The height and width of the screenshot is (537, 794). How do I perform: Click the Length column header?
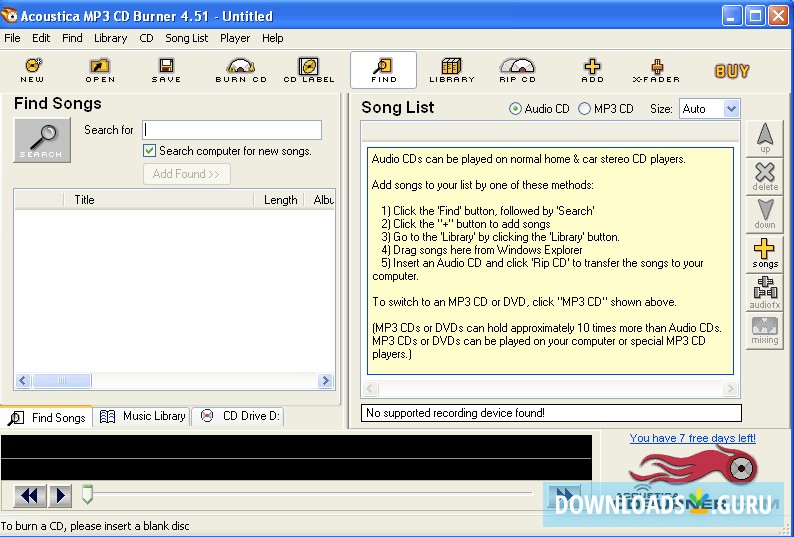tap(280, 200)
